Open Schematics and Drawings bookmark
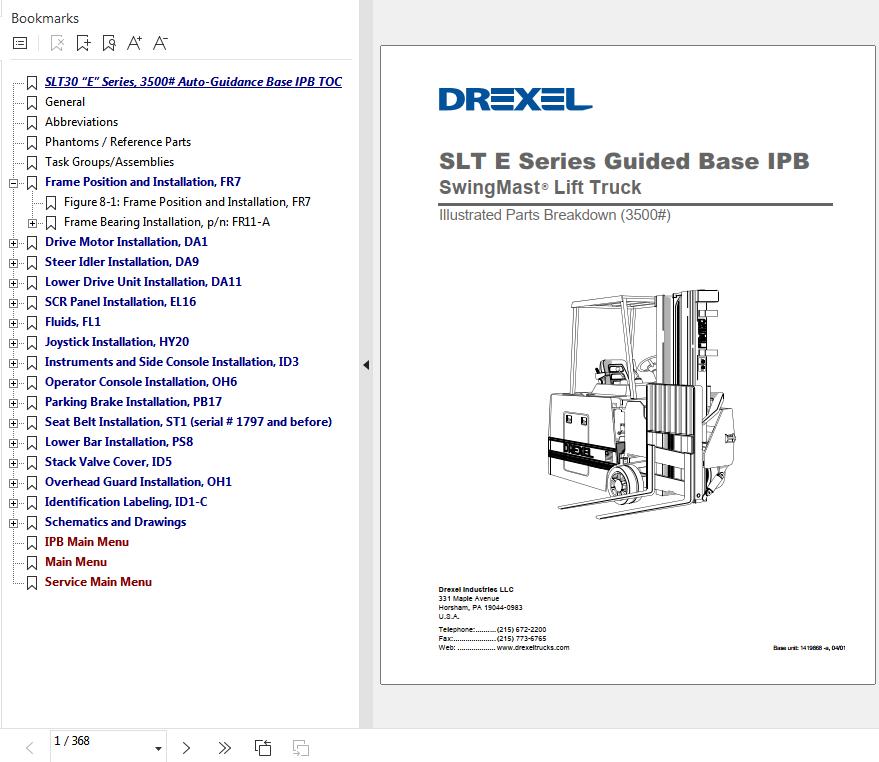The width and height of the screenshot is (879, 762). [x=115, y=522]
